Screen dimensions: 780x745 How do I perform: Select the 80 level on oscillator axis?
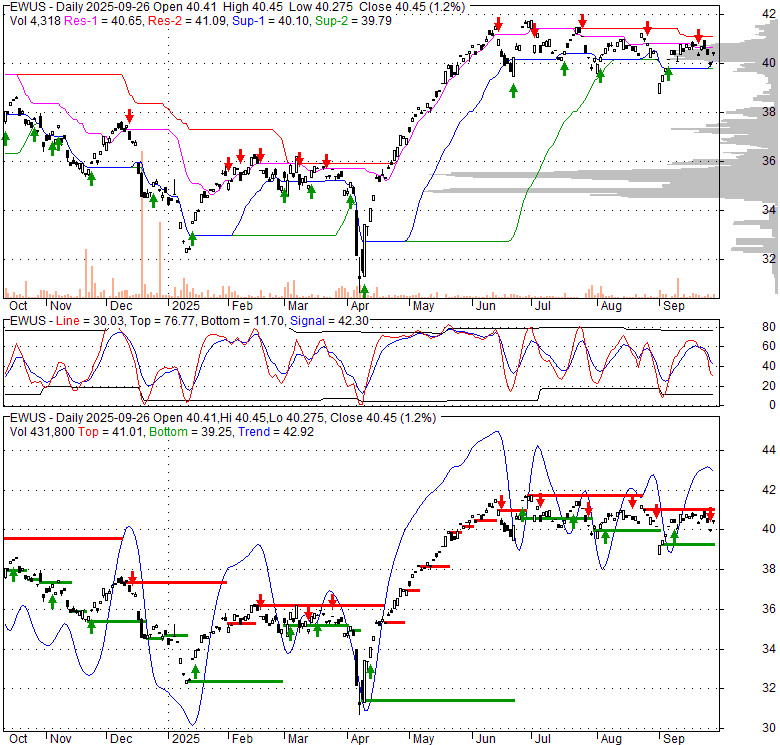(769, 327)
